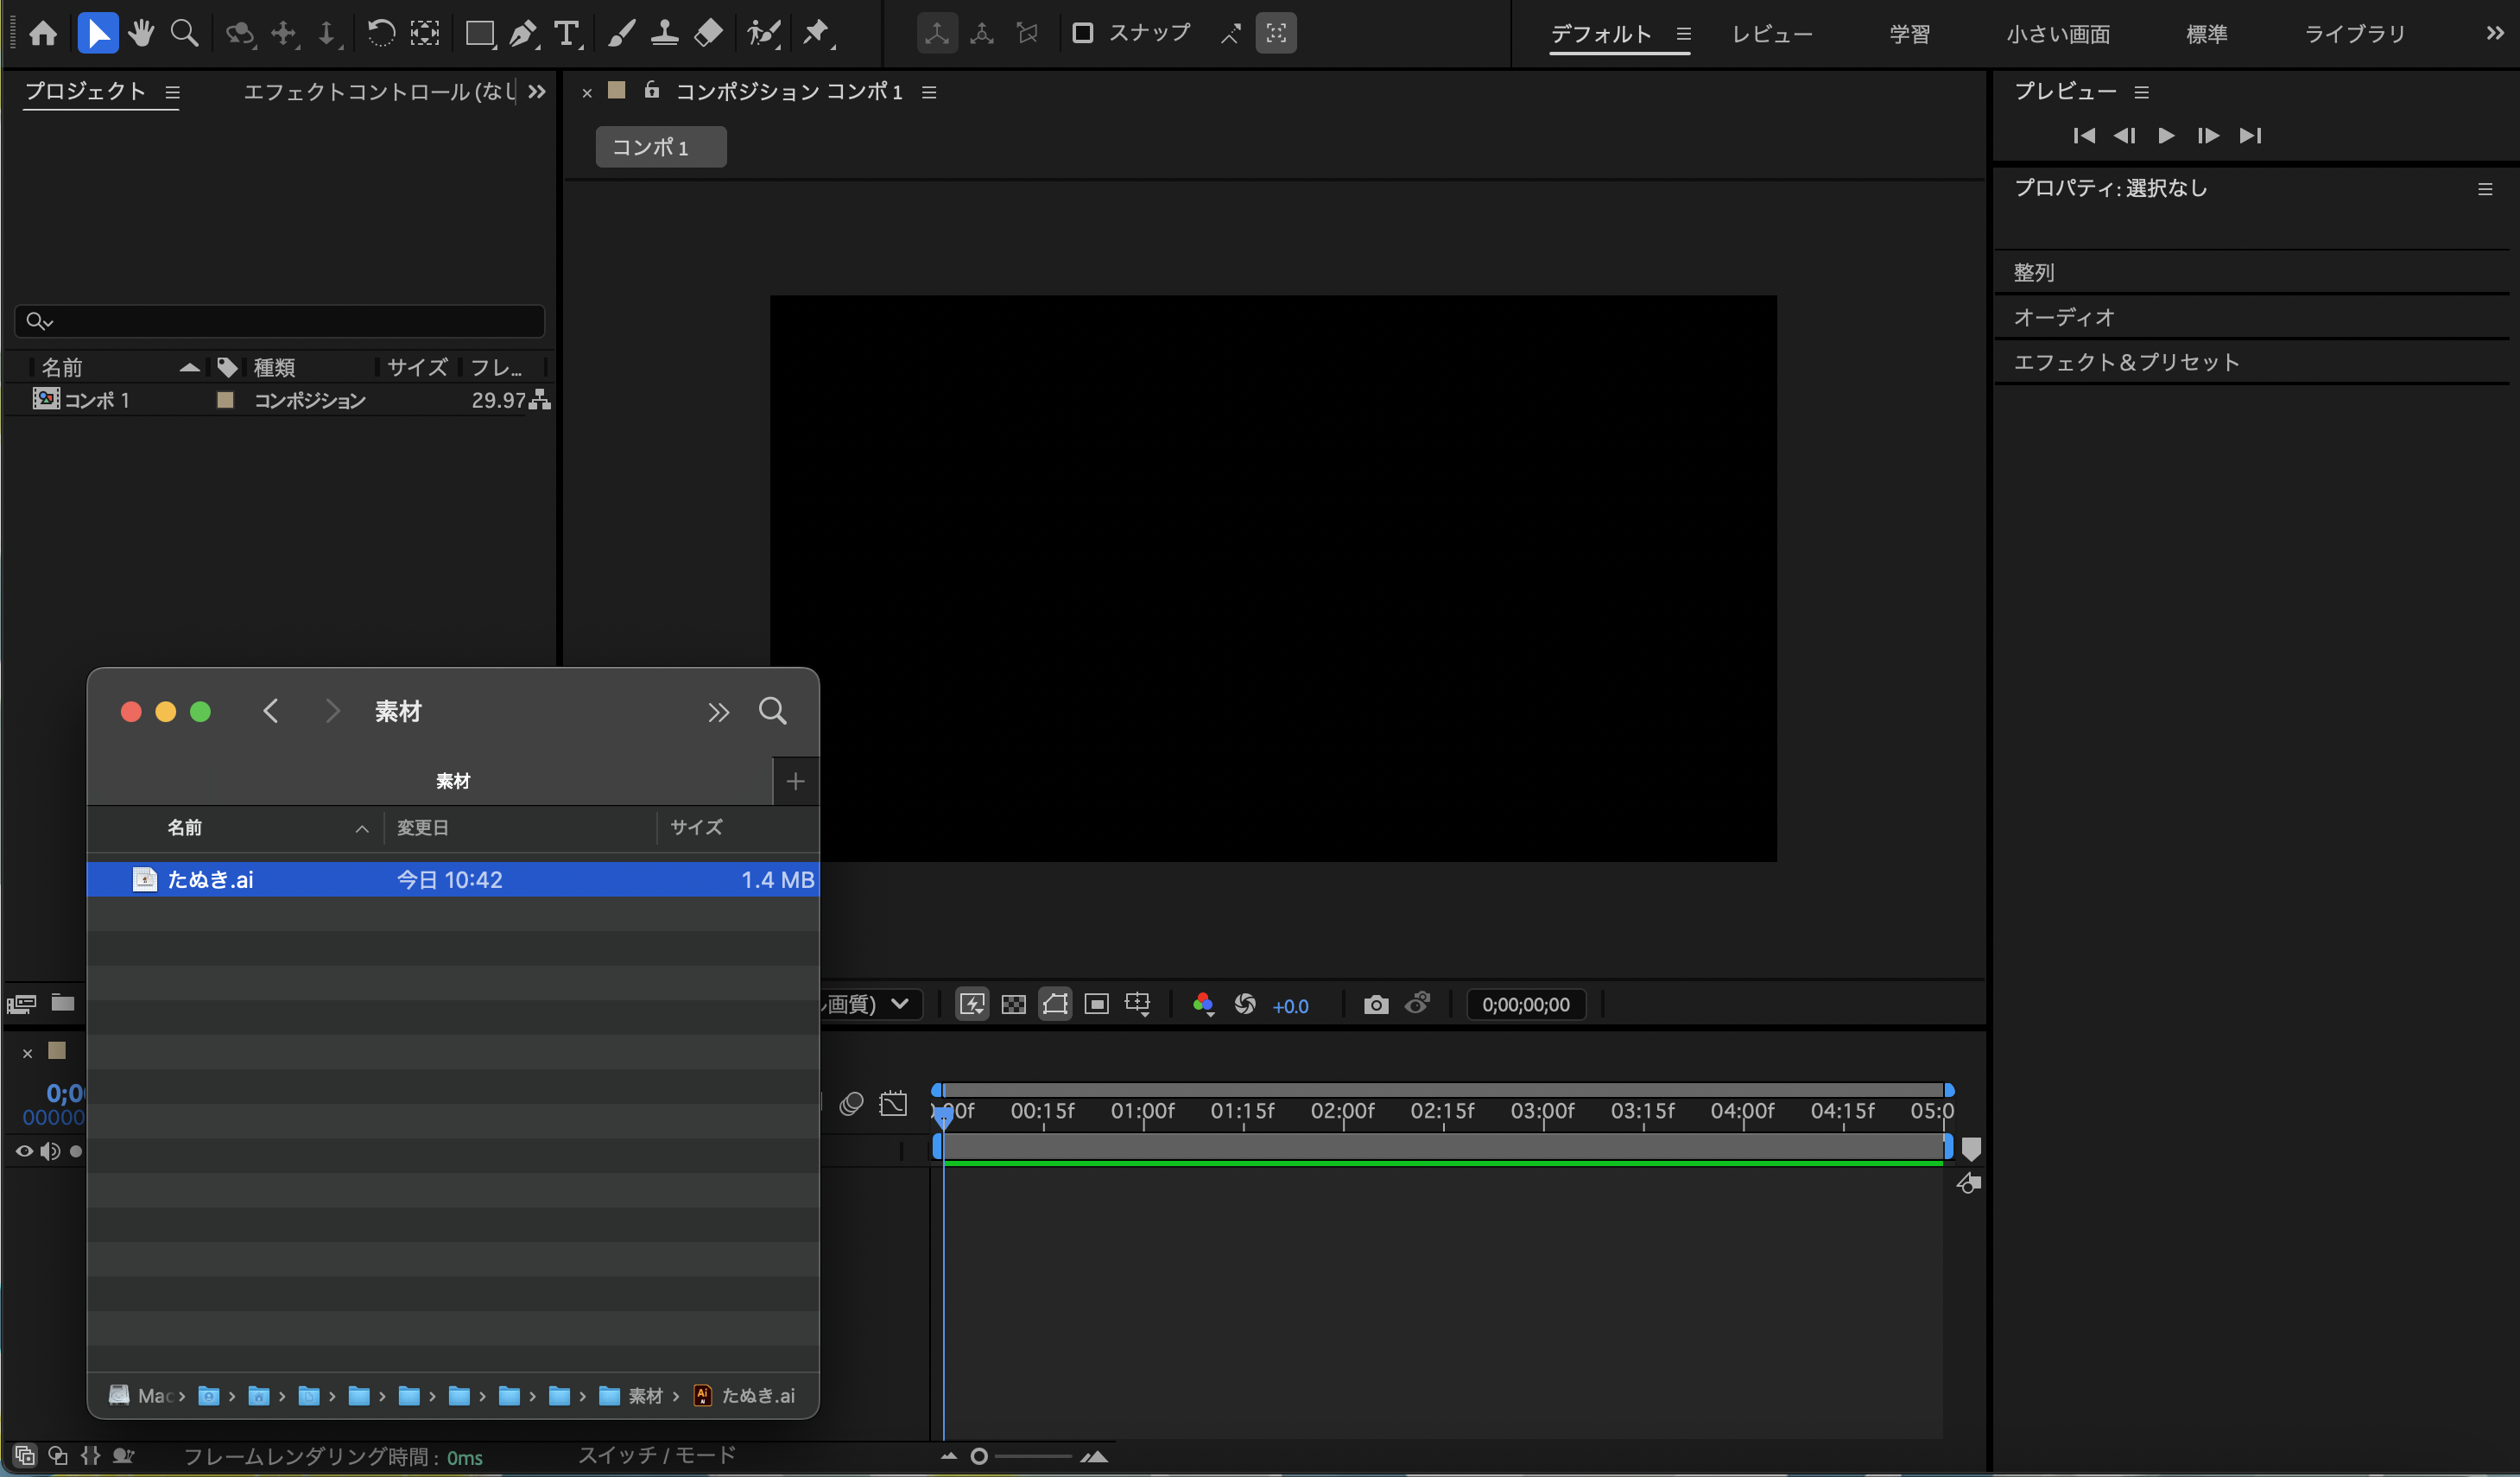Click the video eye column in timeline
Screen dimensions: 2520x1477
[x=24, y=1151]
